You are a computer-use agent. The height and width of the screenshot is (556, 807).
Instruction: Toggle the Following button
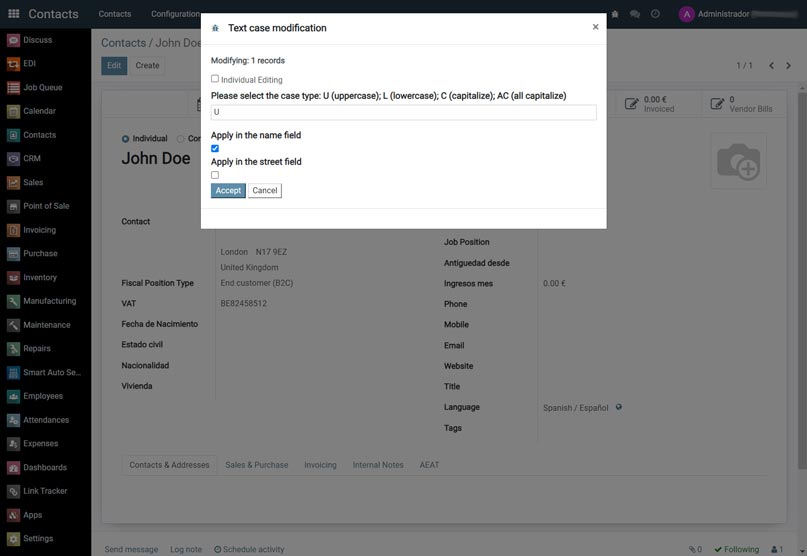coord(736,549)
